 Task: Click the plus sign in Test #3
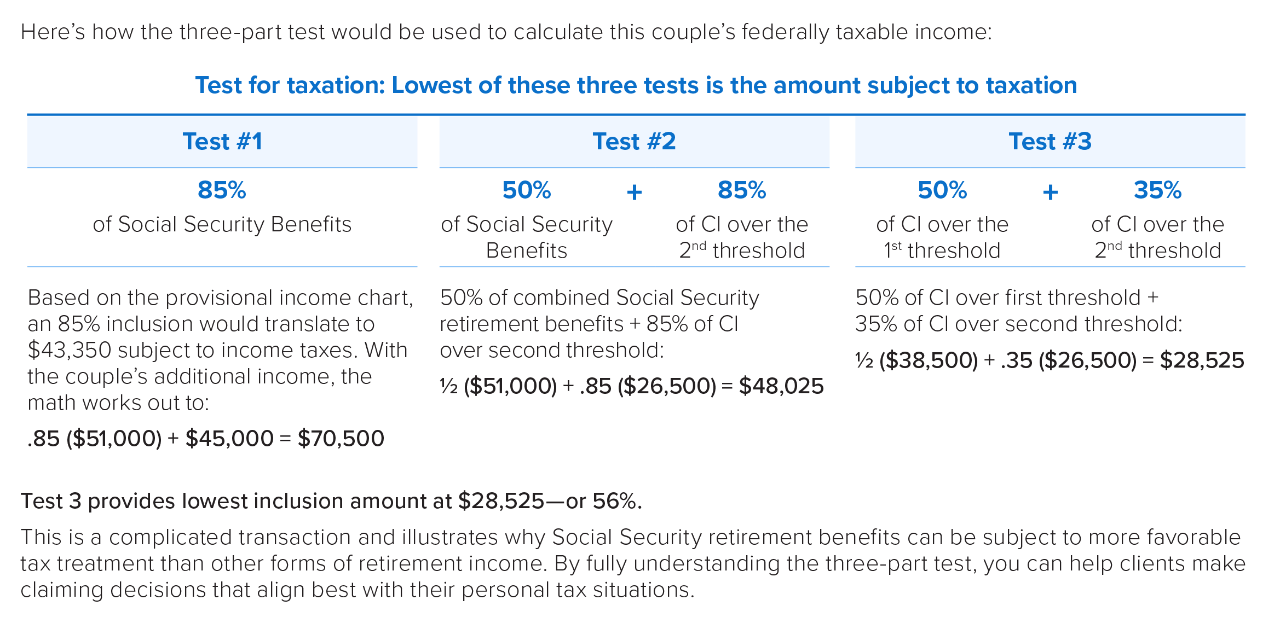pyautogui.click(x=1050, y=192)
